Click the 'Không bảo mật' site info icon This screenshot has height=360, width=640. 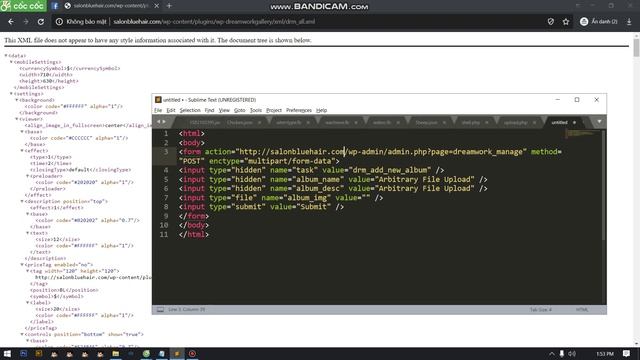tap(59, 22)
